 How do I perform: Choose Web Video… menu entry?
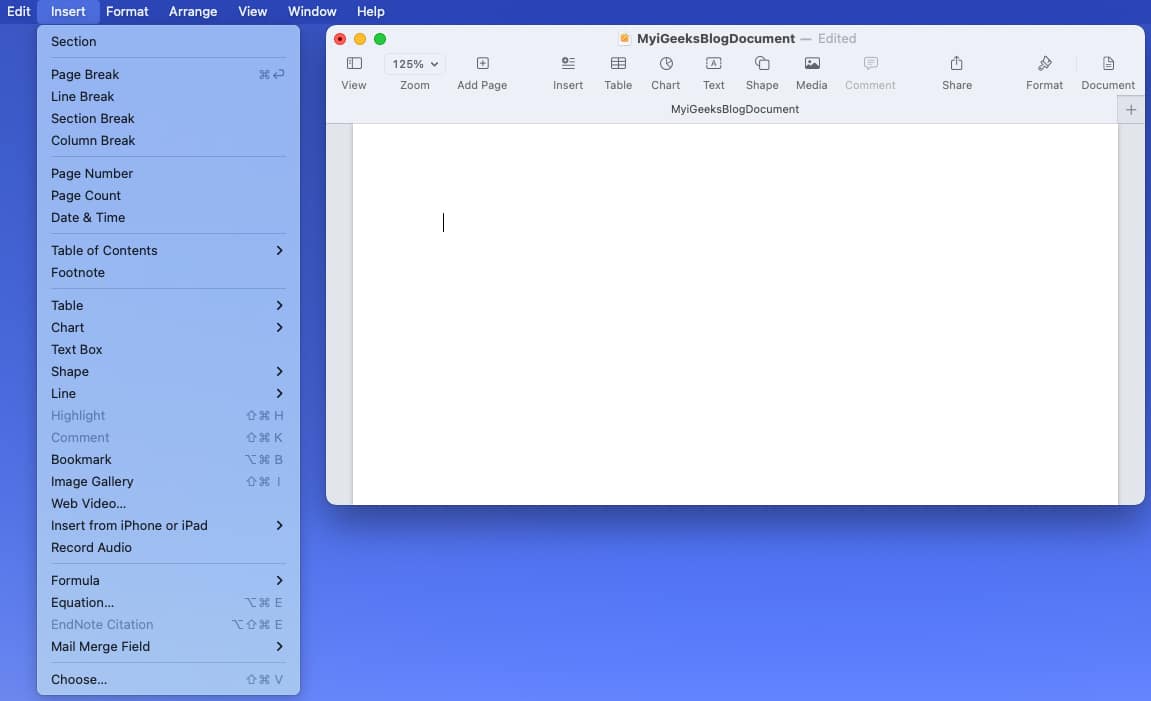(168, 504)
